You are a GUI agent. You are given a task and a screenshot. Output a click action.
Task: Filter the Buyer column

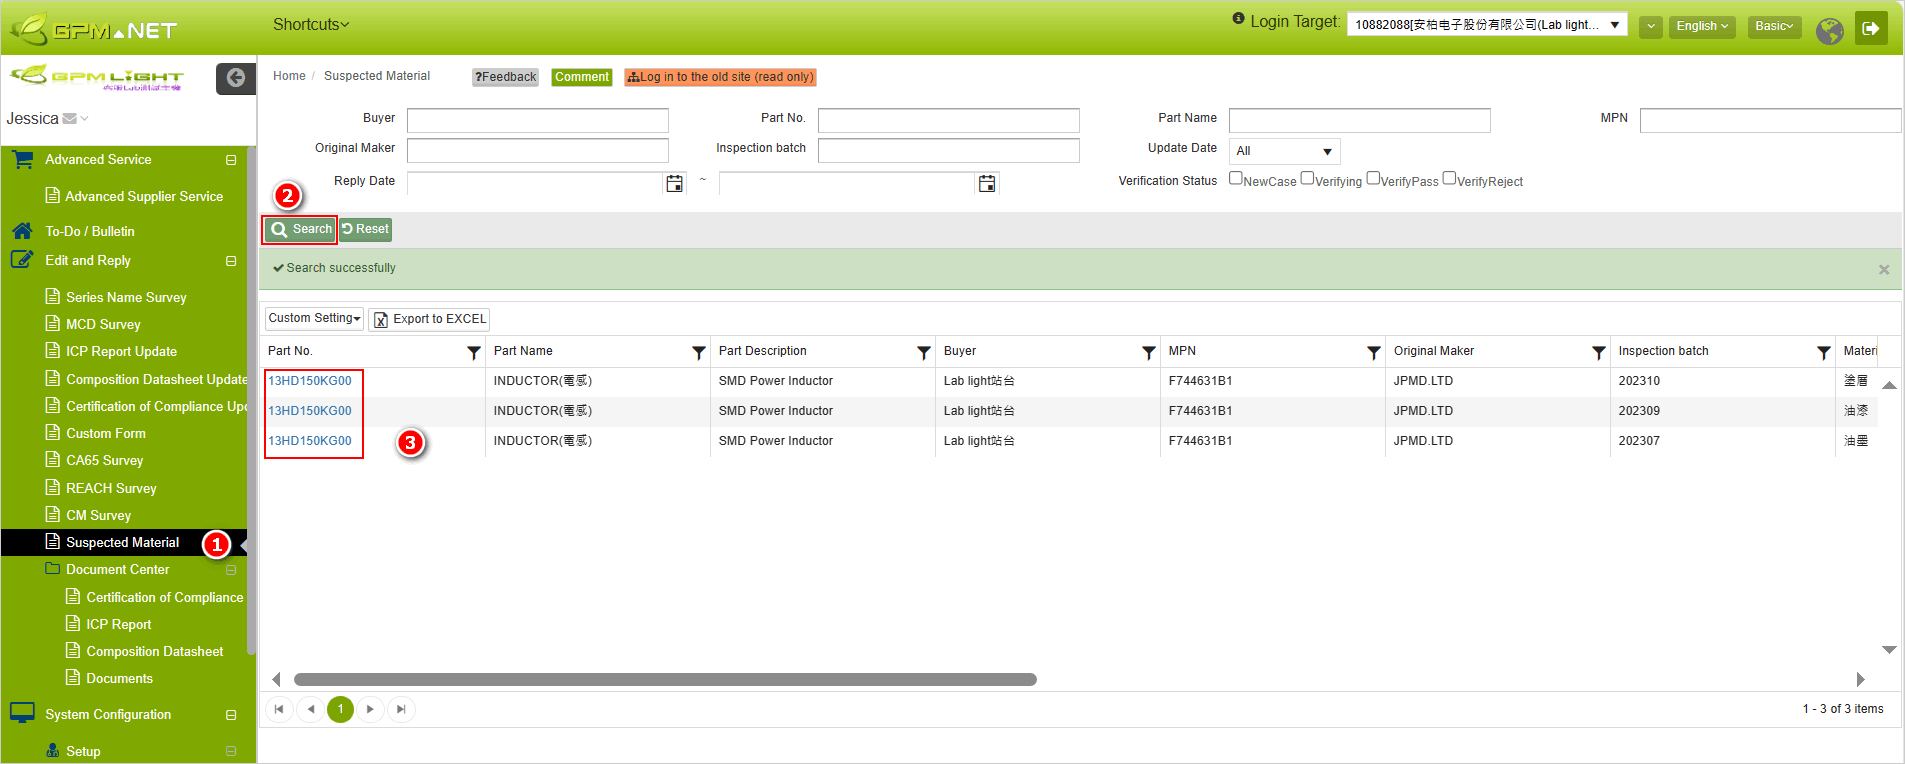click(x=1149, y=352)
